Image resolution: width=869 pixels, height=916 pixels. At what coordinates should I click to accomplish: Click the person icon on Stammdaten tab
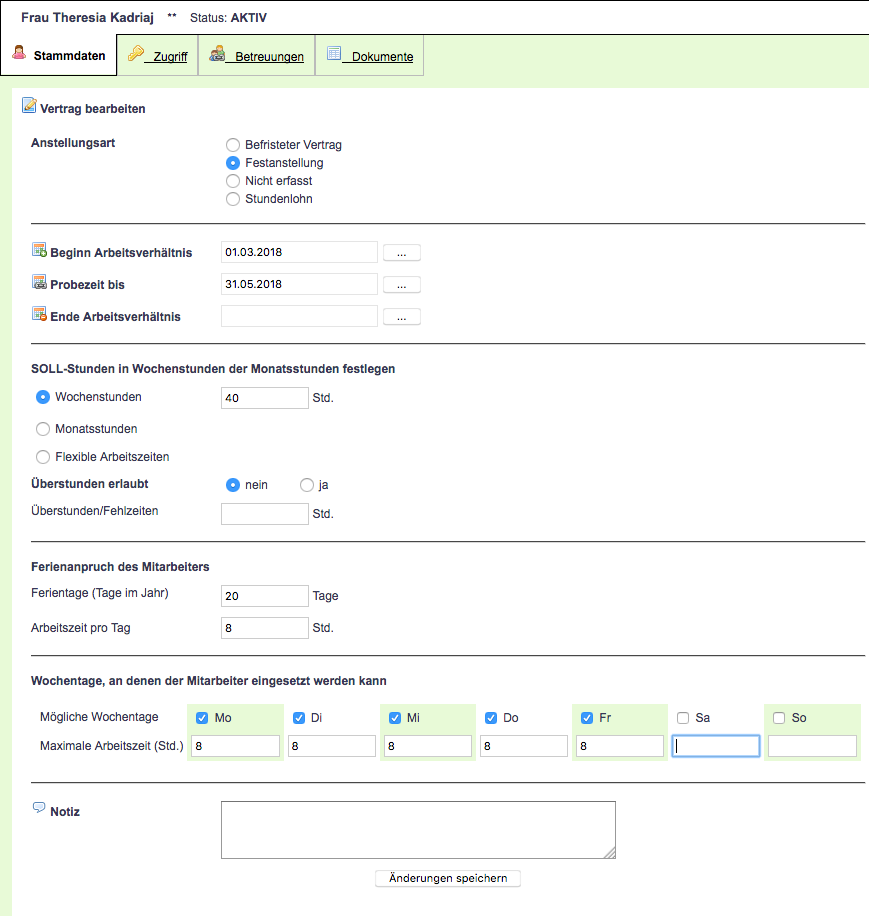click(19, 54)
